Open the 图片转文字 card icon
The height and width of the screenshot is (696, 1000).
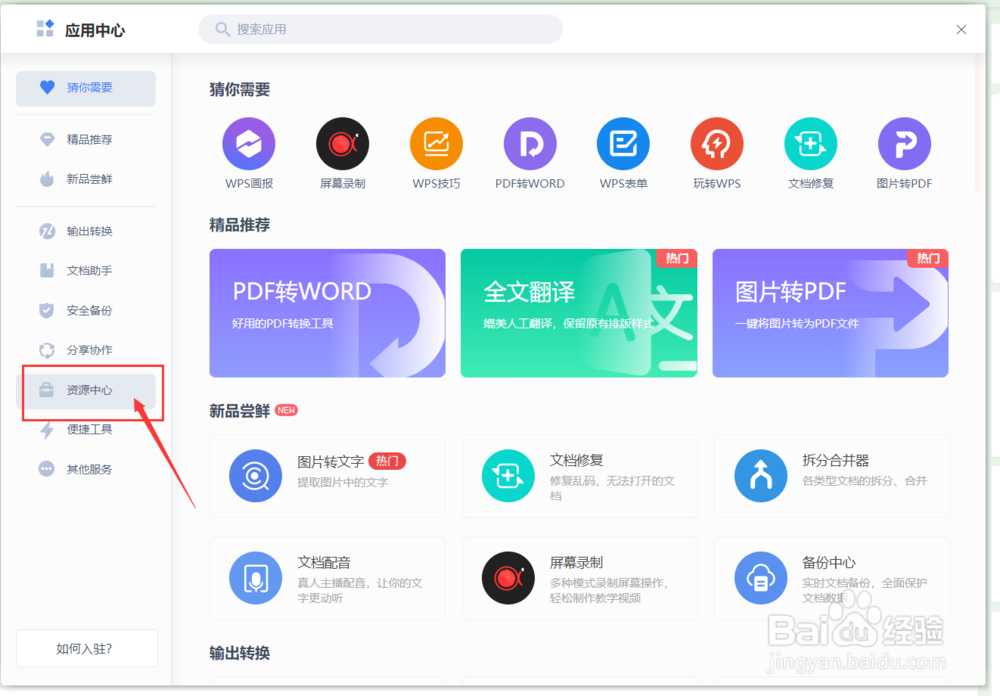[x=255, y=476]
